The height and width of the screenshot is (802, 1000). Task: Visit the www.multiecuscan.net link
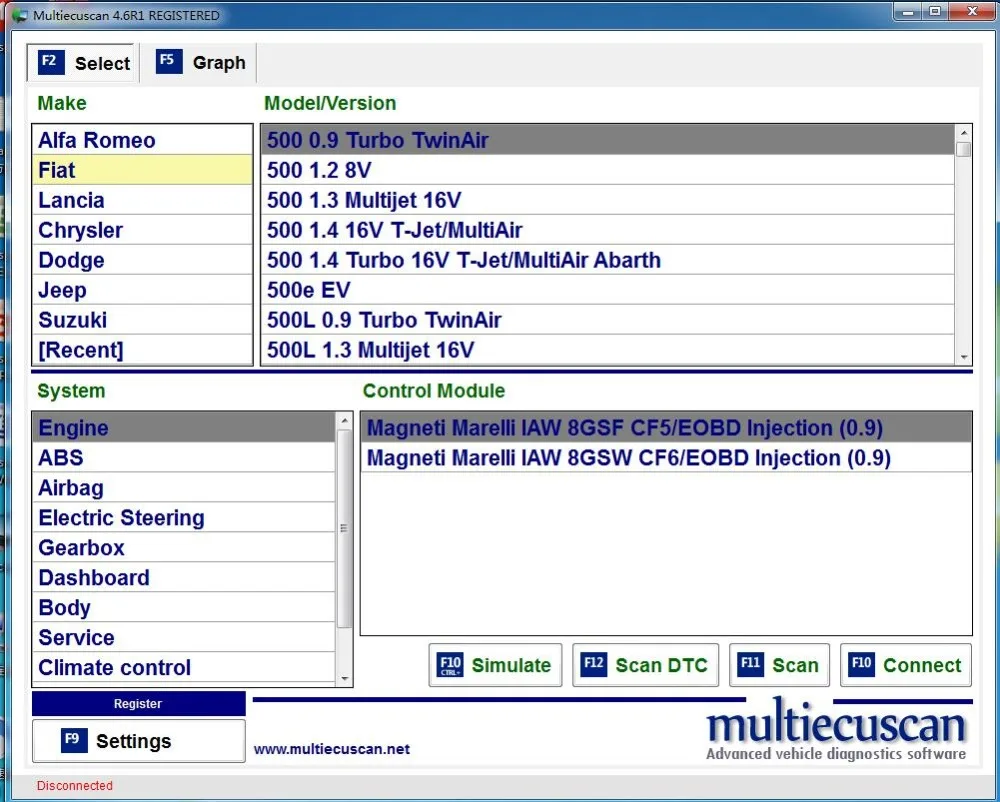[332, 749]
